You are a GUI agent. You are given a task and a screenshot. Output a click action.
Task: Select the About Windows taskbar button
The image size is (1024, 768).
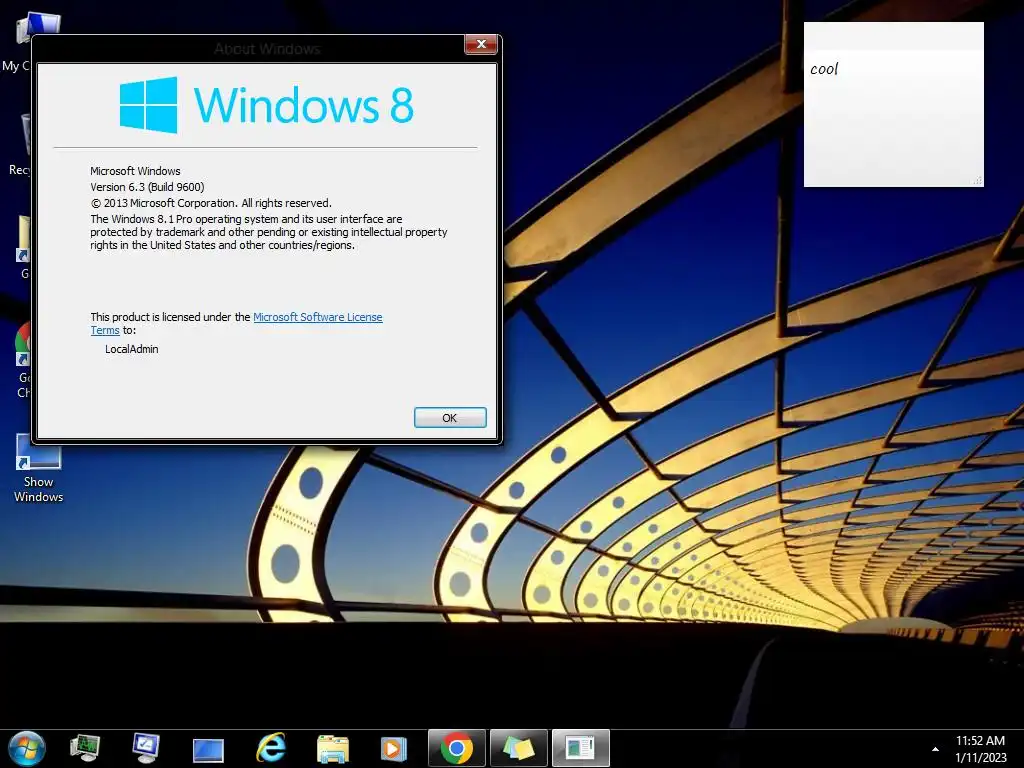[581, 748]
